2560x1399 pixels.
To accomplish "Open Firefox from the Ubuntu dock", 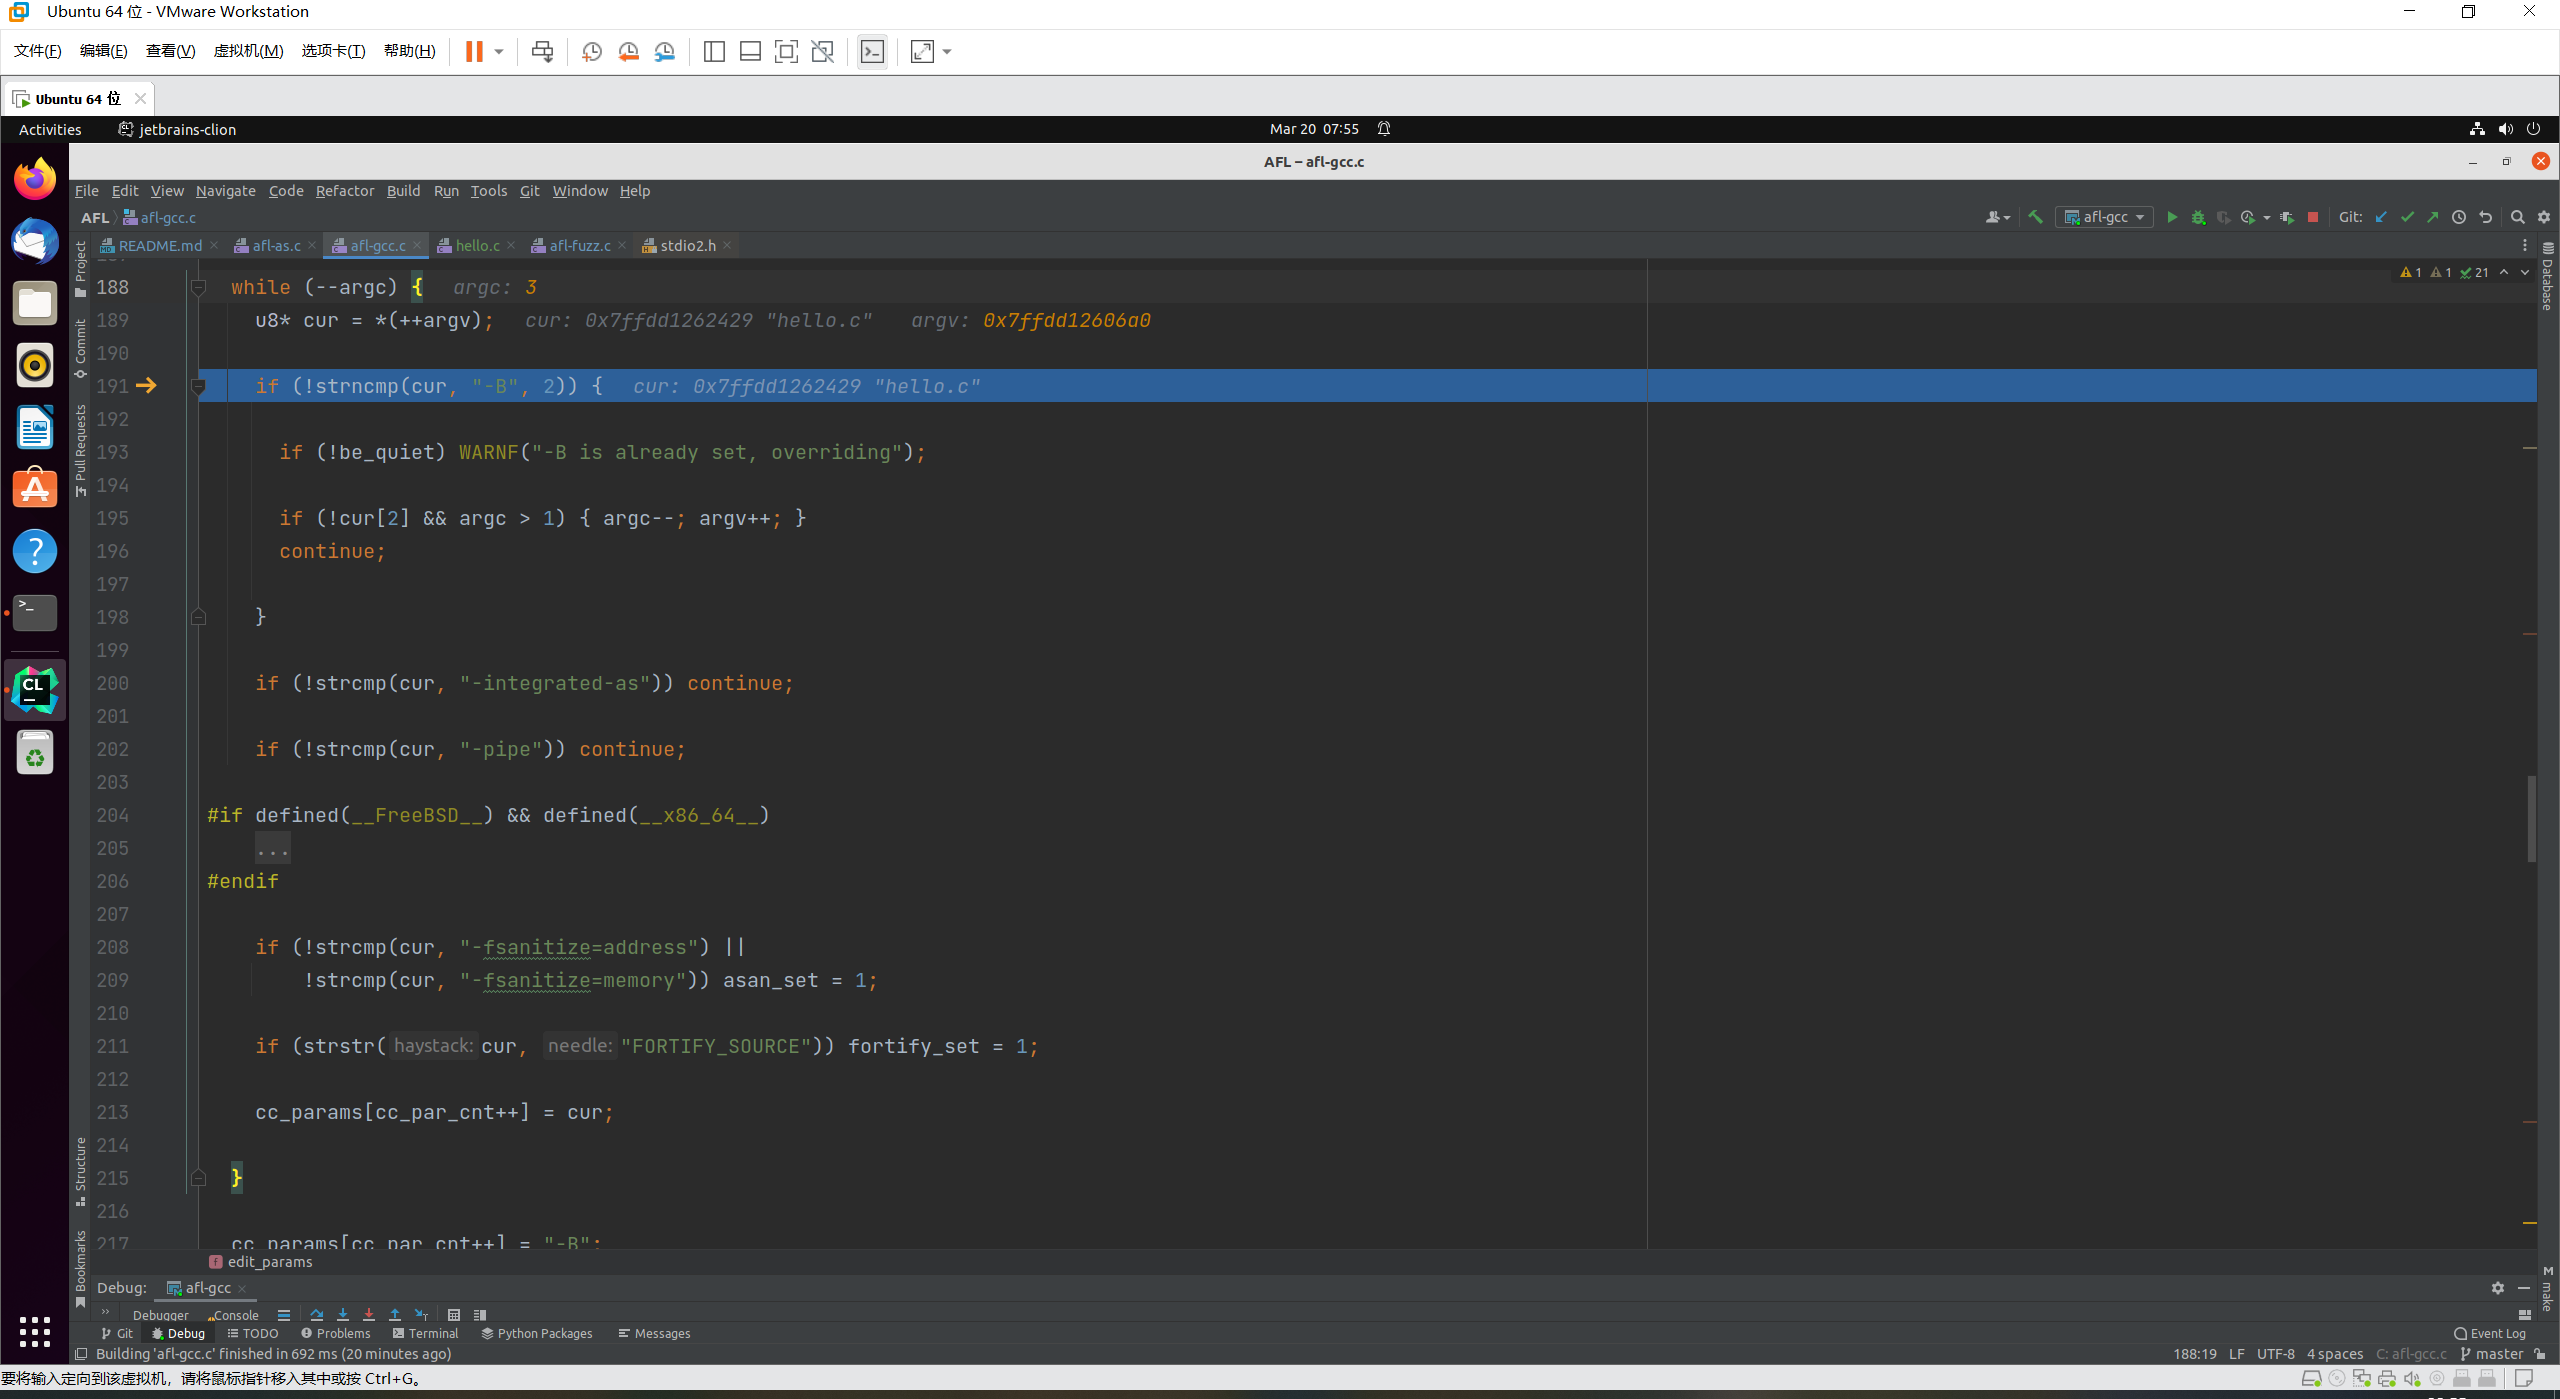I will click(x=35, y=180).
